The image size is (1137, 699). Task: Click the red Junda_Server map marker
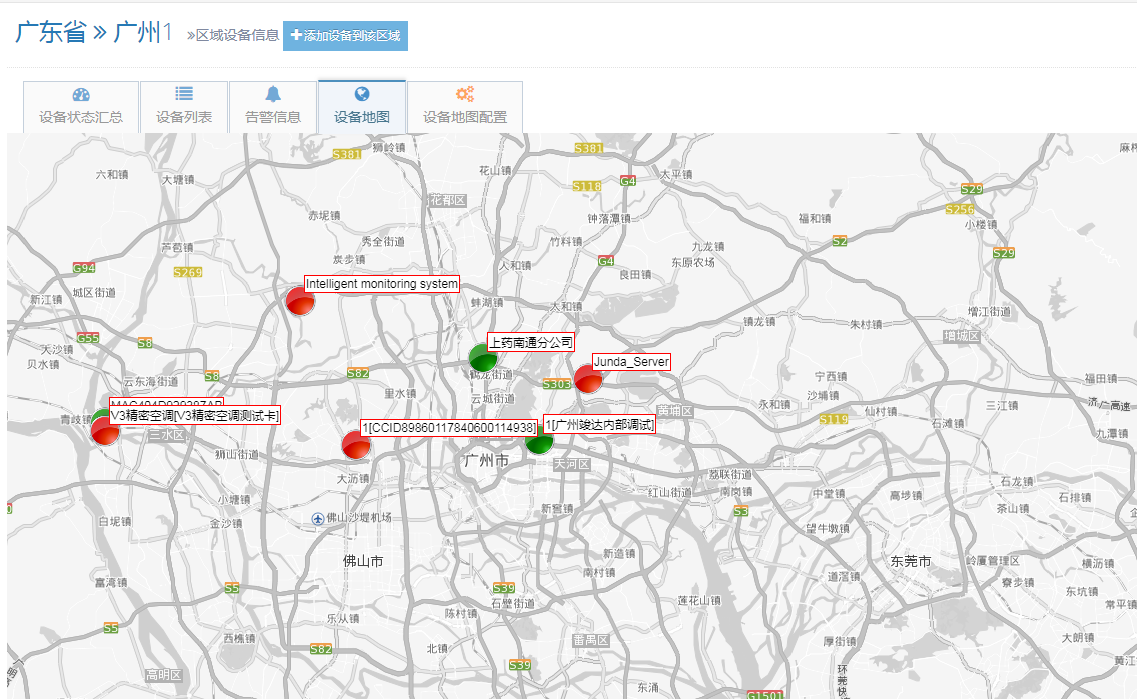[588, 378]
